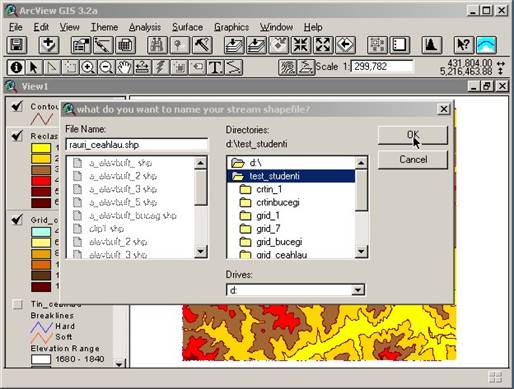Toggle the Contours theme checkbox
Image resolution: width=514 pixels, height=389 pixels.
coord(17,107)
